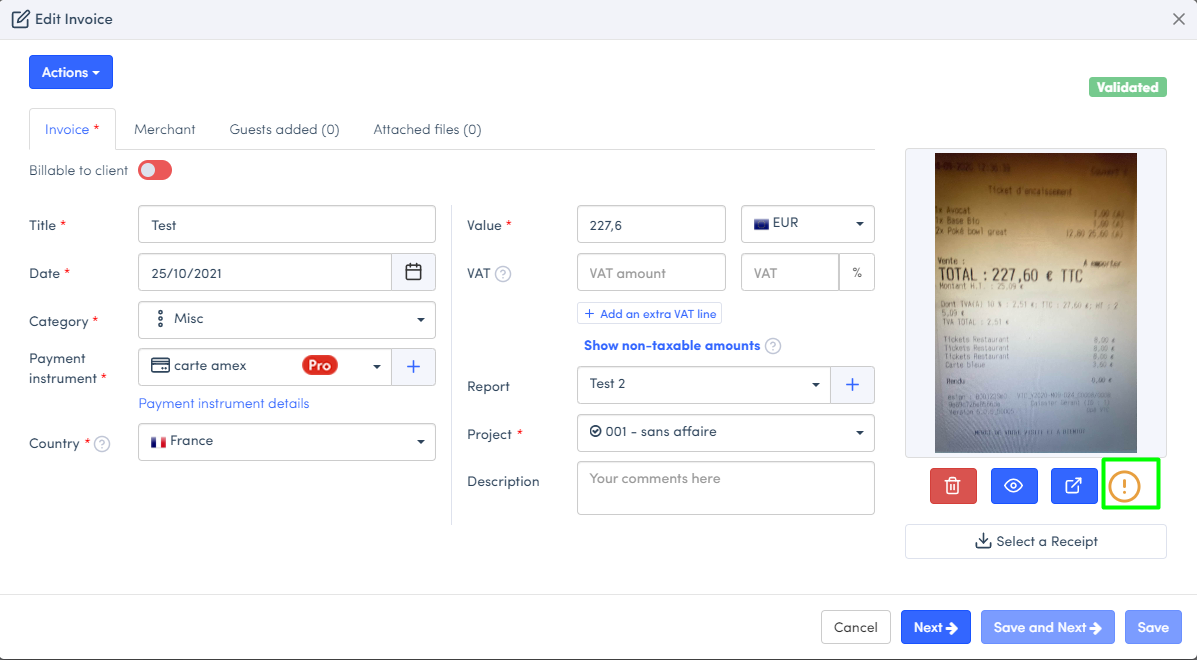1197x660 pixels.
Task: Click the Country help question mark icon
Action: tap(102, 444)
